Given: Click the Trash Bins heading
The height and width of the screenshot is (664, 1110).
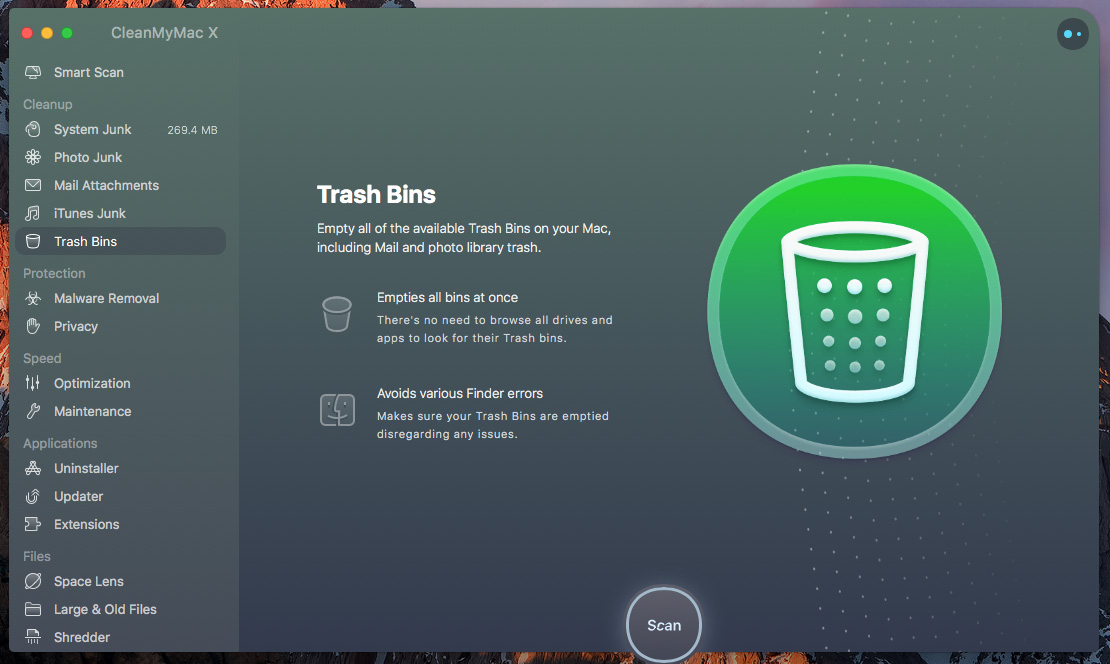Looking at the screenshot, I should 376,195.
